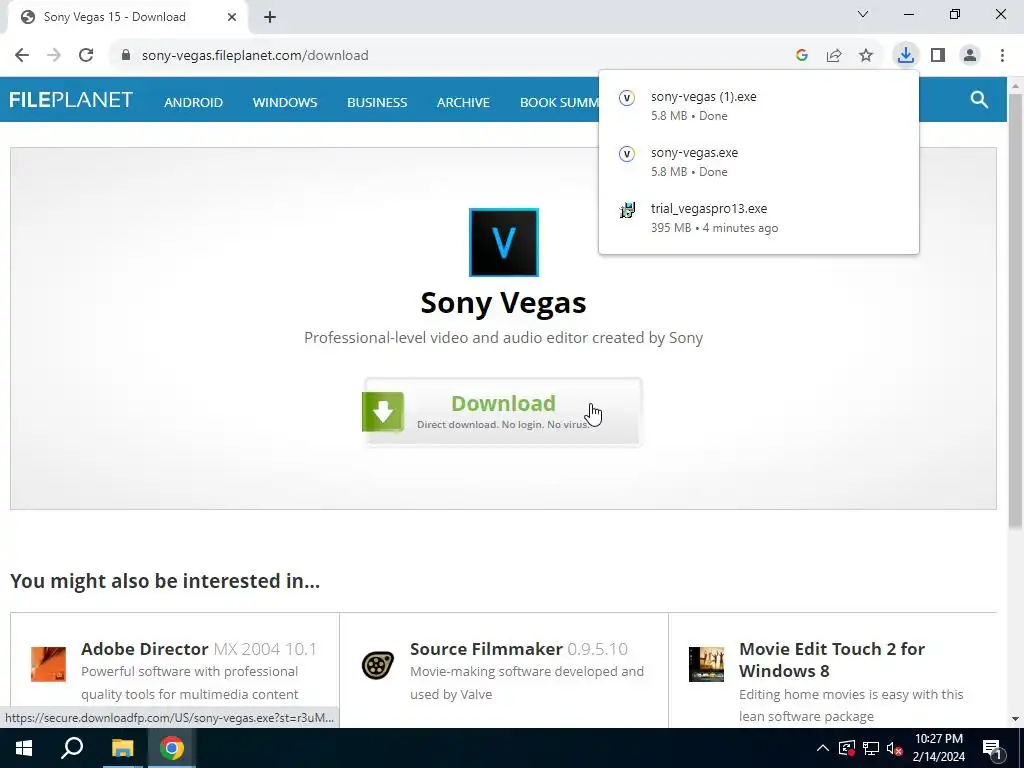Screen dimensions: 1024x768
Task: Open sony-vegas.exe from downloads list
Action: (x=758, y=162)
